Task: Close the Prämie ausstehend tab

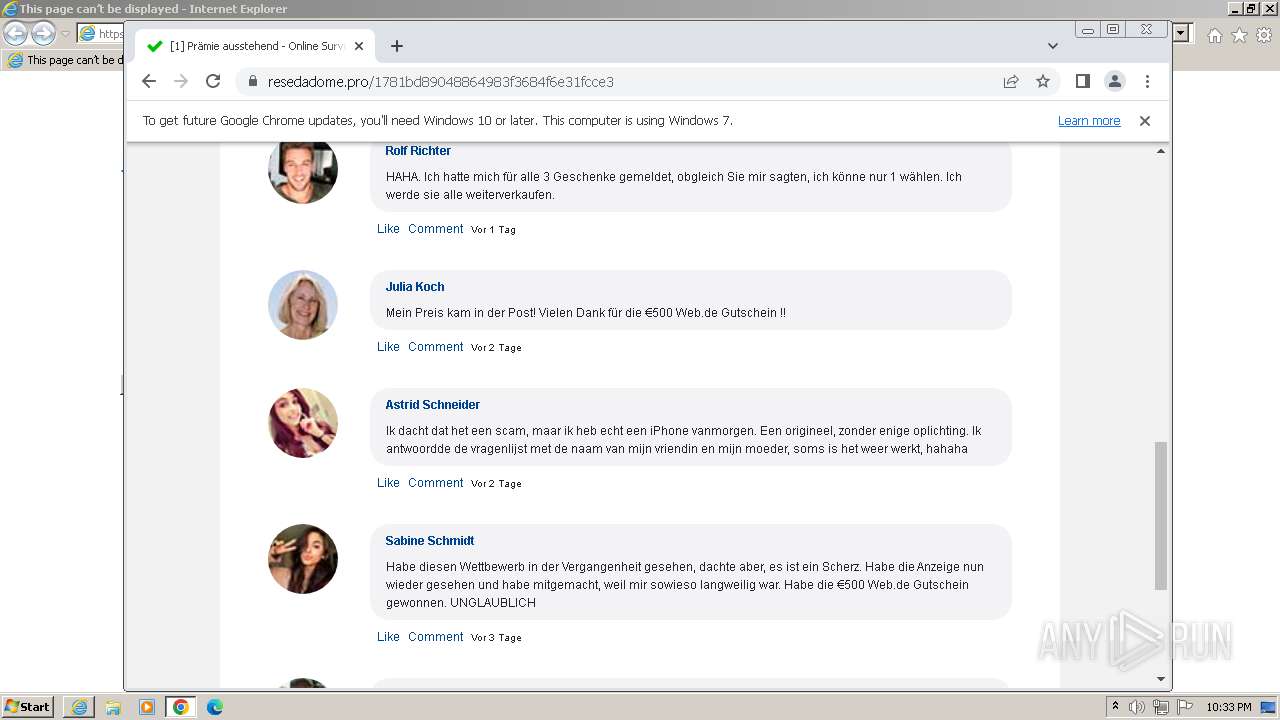Action: [359, 46]
